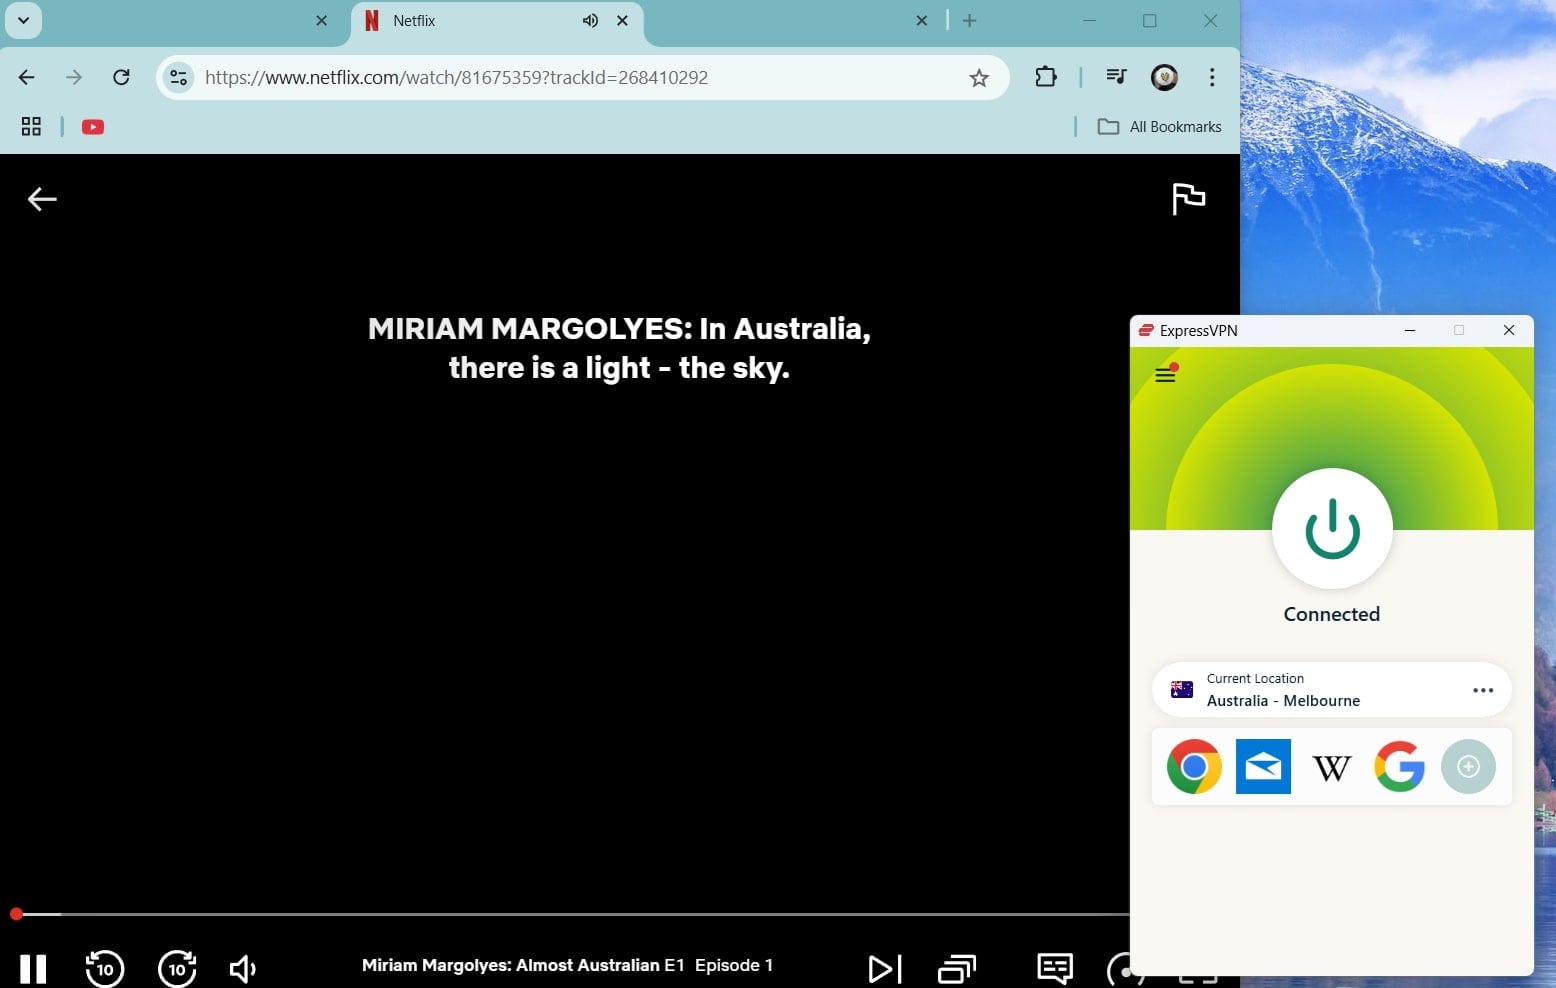
Task: Mute the video volume
Action: point(242,968)
